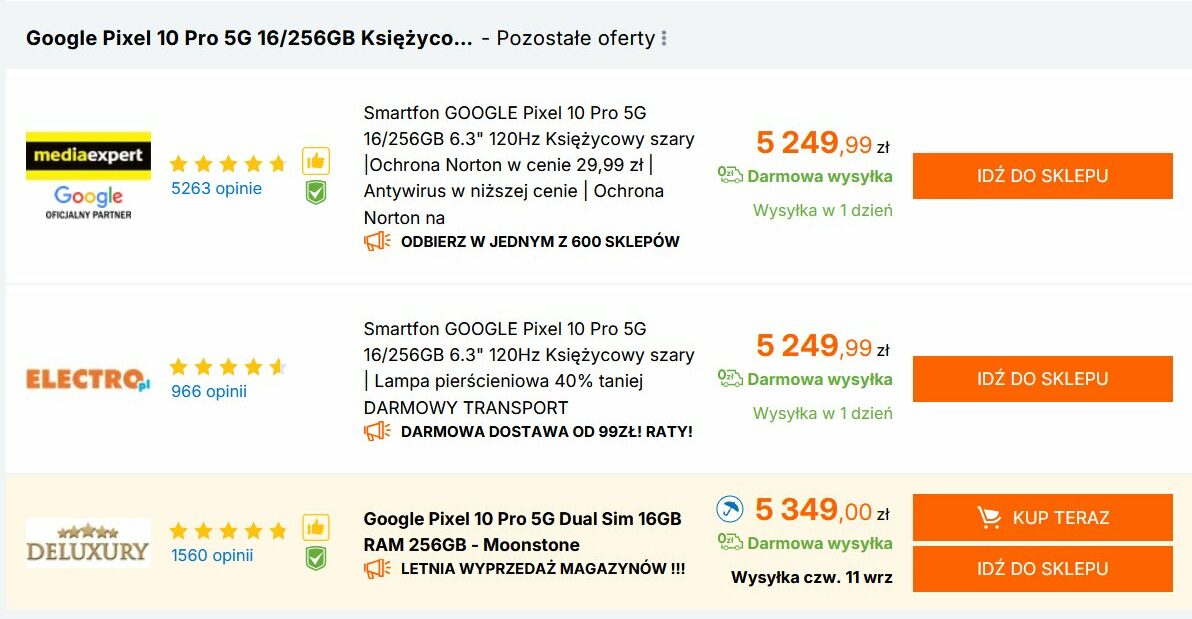
Task: Open the Media Expert shop logo
Action: click(88, 176)
